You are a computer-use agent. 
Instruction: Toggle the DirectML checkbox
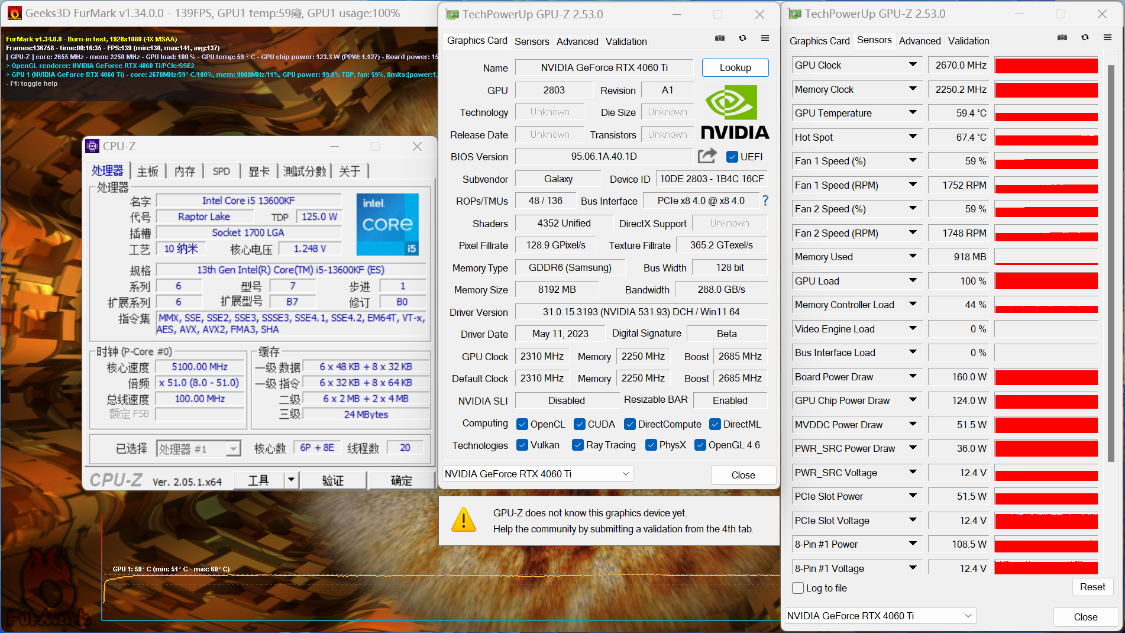point(715,424)
